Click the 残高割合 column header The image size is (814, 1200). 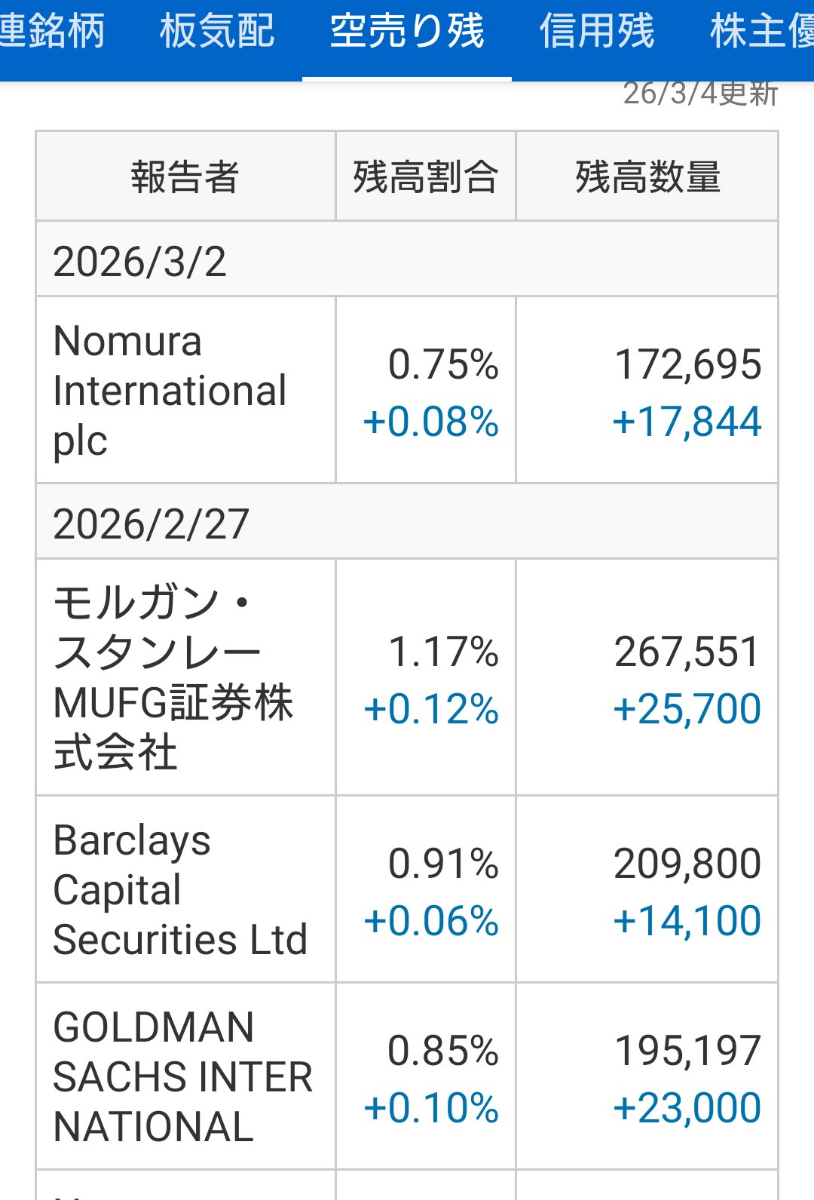[426, 177]
